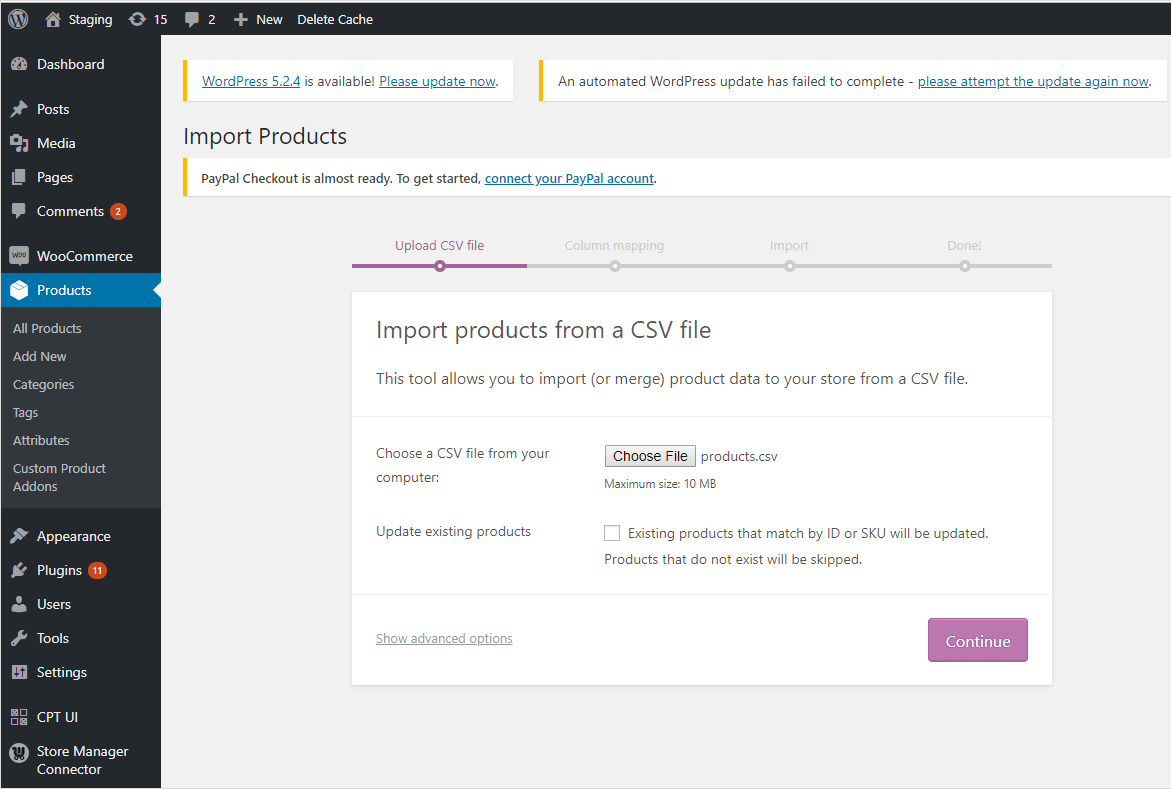Click the Upload CSV file step marker
The height and width of the screenshot is (789, 1171).
click(x=440, y=266)
